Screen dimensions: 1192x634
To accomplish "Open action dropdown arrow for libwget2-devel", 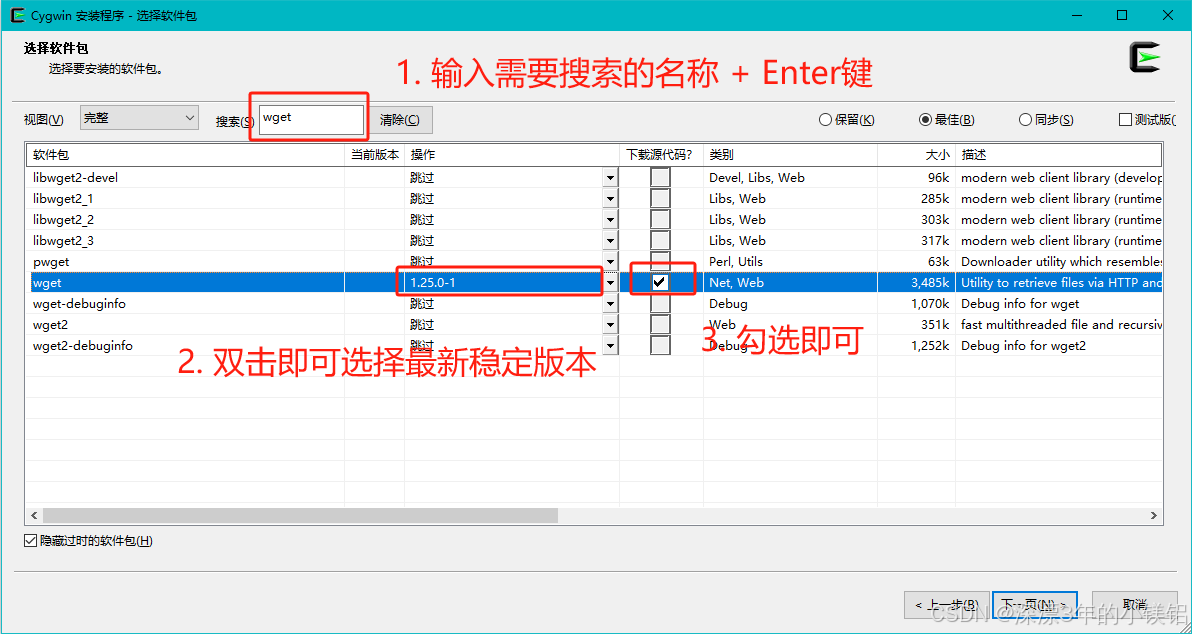I will coord(610,178).
